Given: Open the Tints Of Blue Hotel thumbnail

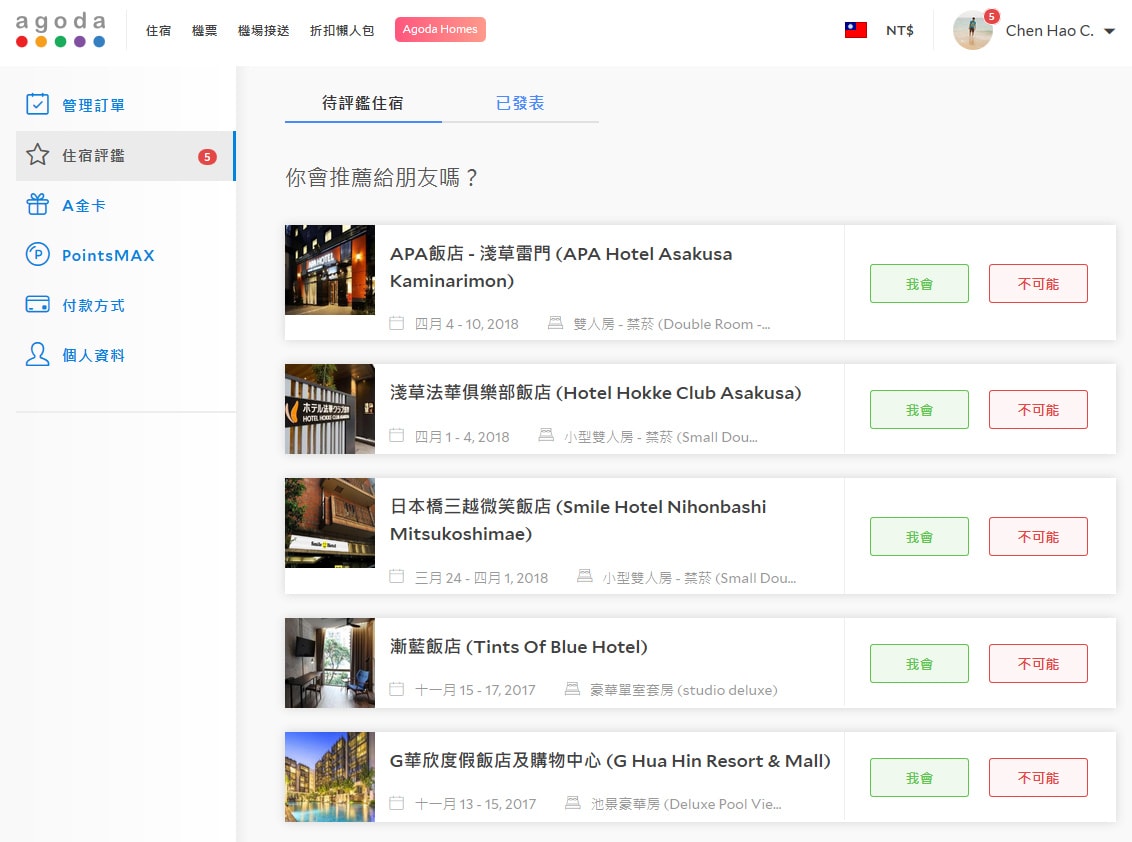Looking at the screenshot, I should [x=330, y=663].
